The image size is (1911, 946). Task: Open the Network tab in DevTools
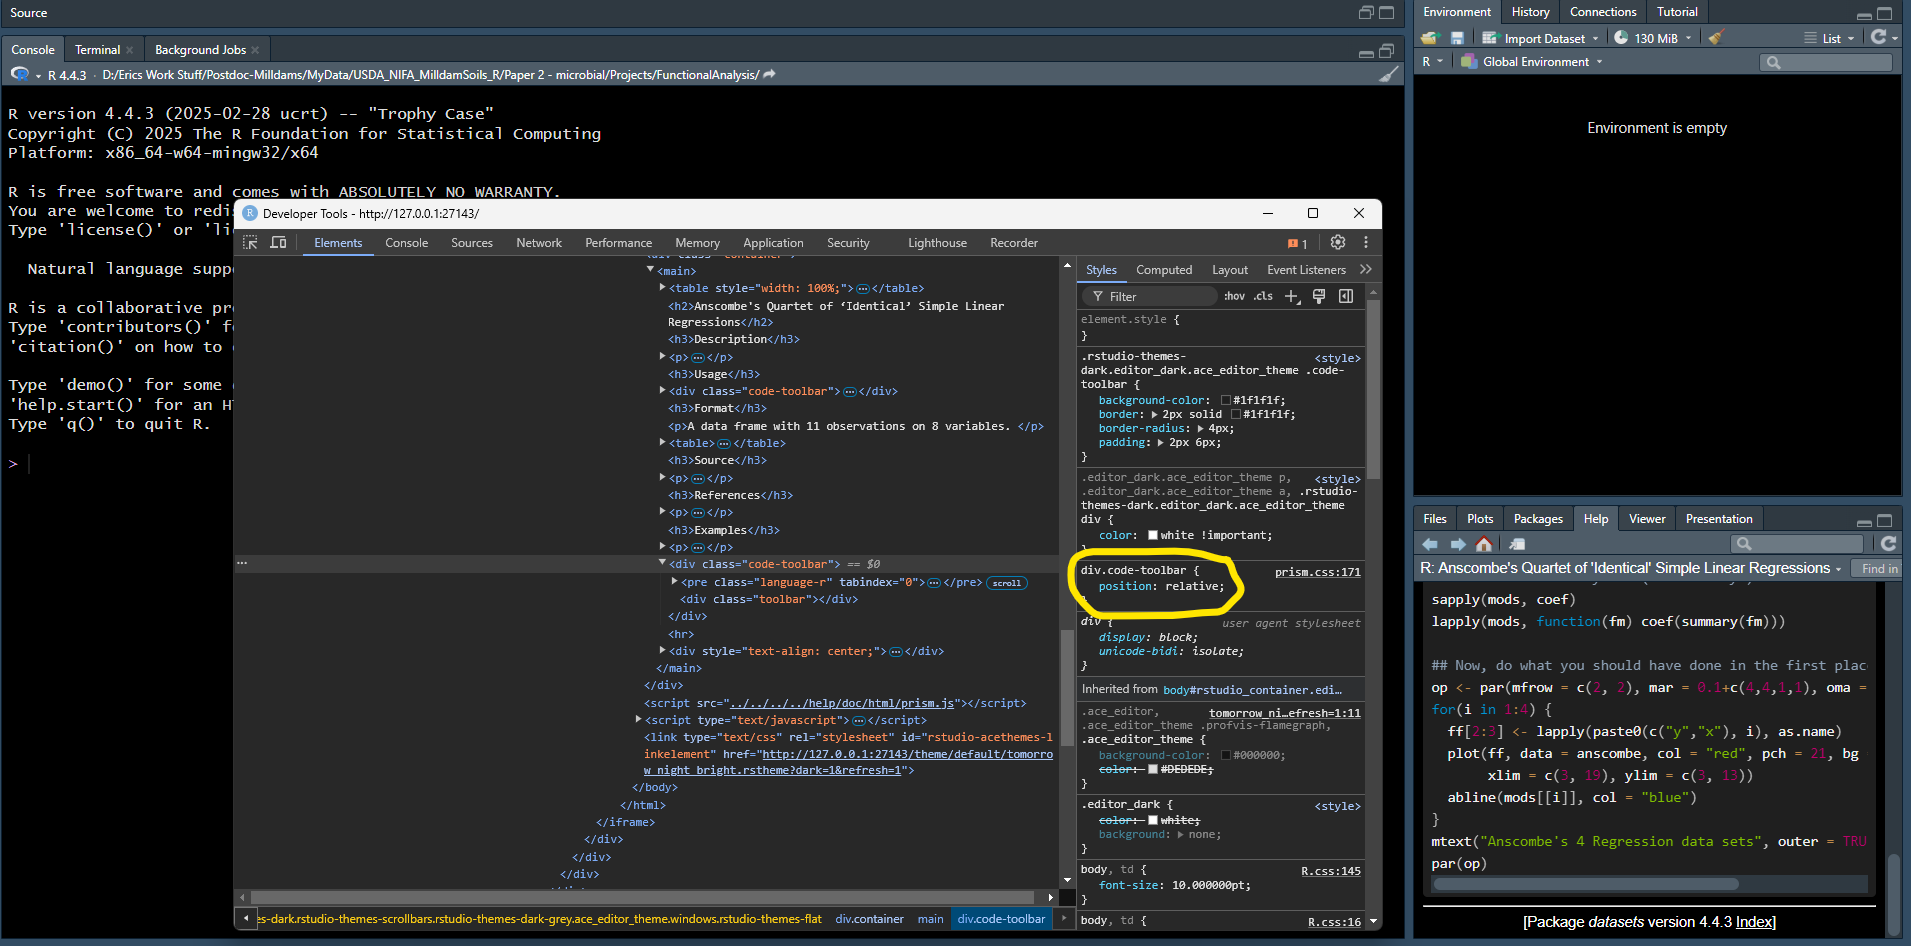(x=539, y=243)
